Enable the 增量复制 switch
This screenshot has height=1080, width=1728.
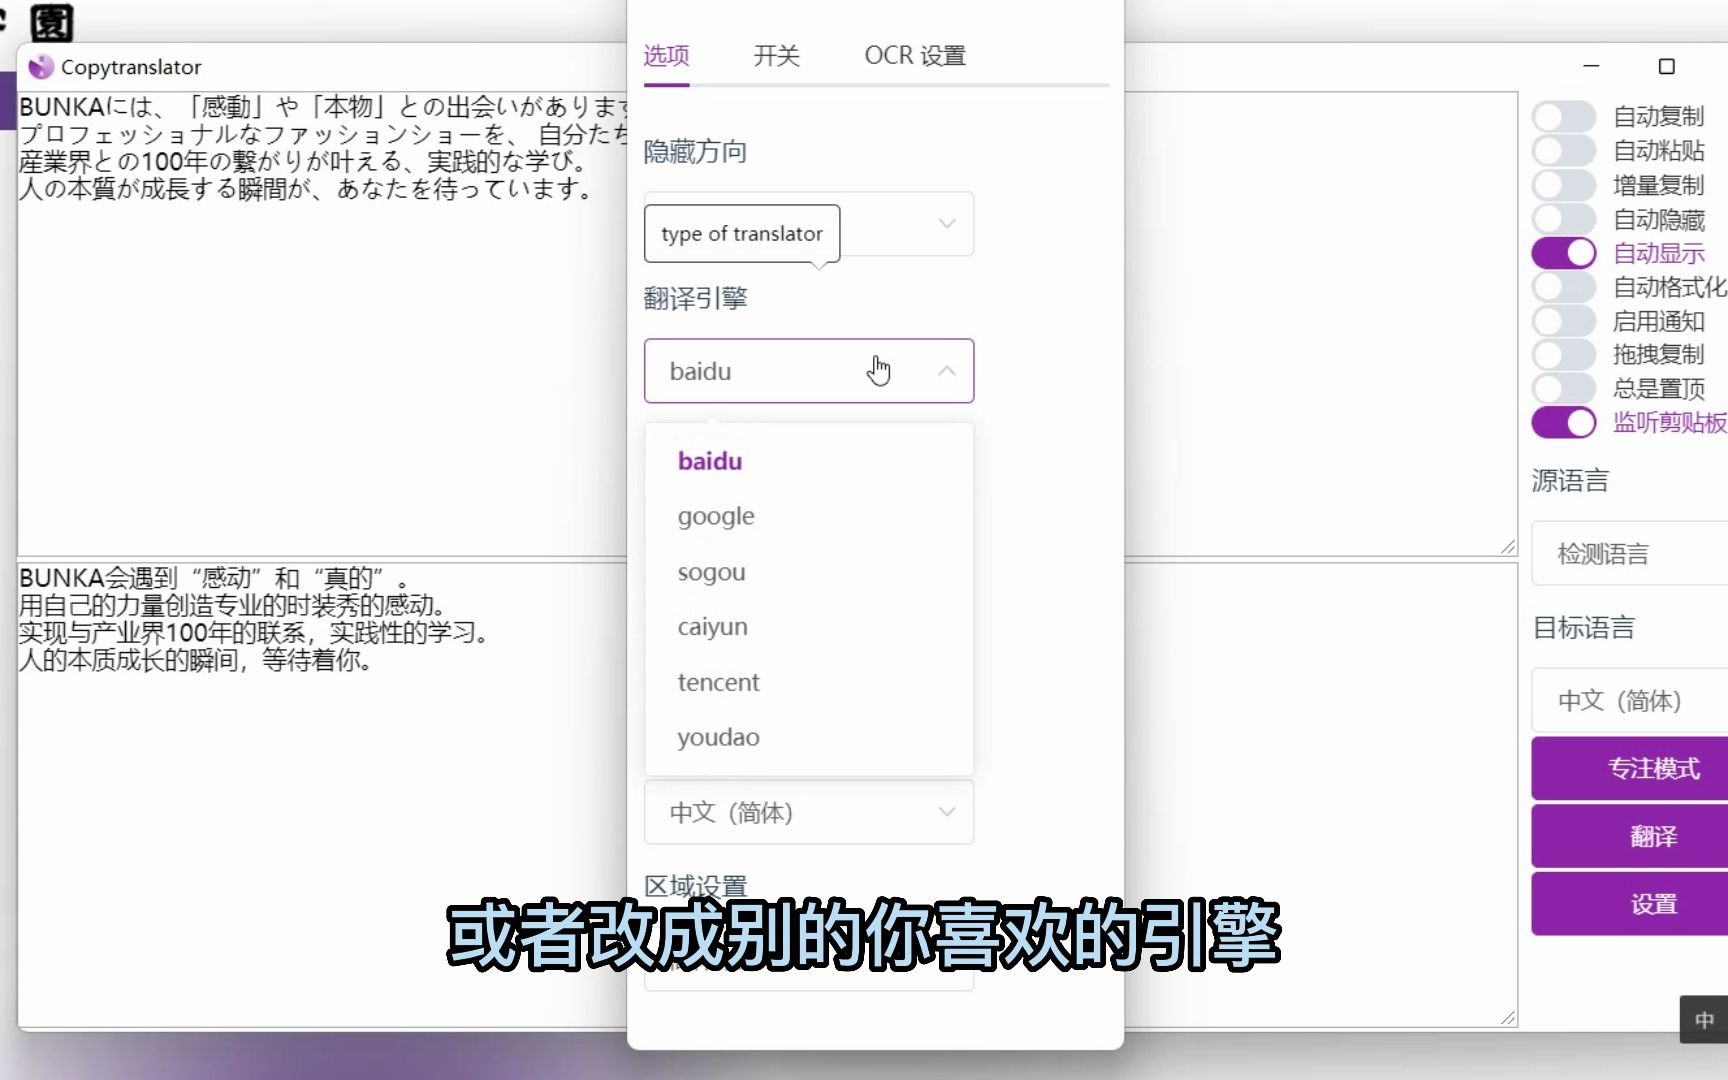[1564, 185]
